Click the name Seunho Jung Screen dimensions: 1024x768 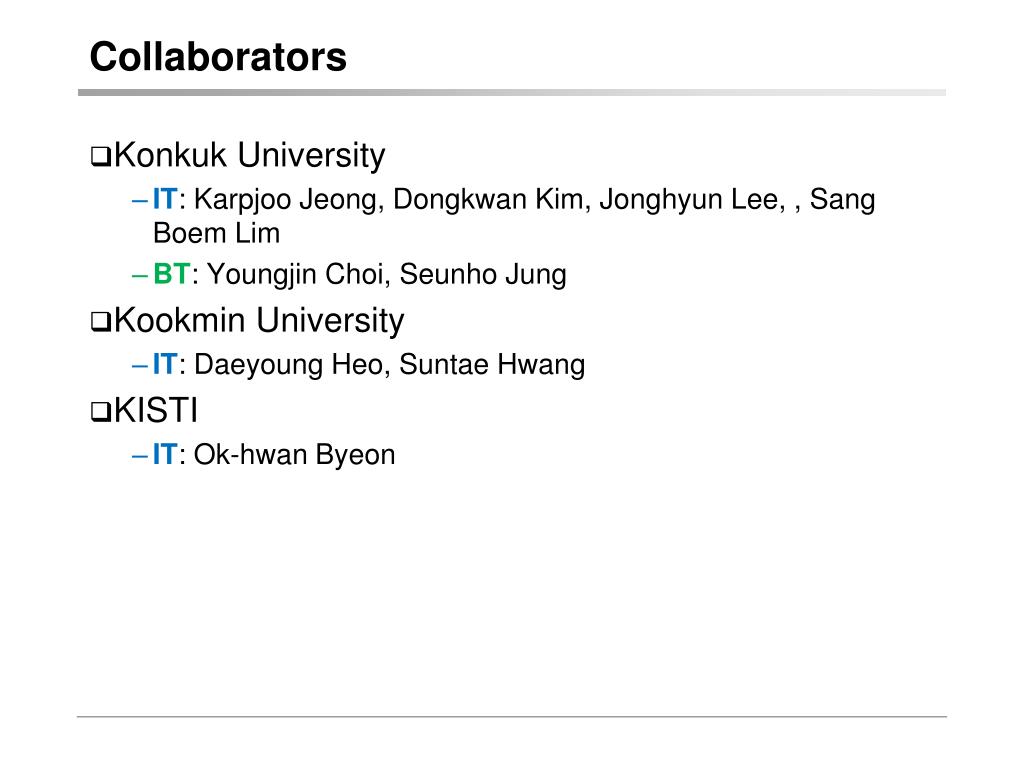pyautogui.click(x=483, y=275)
